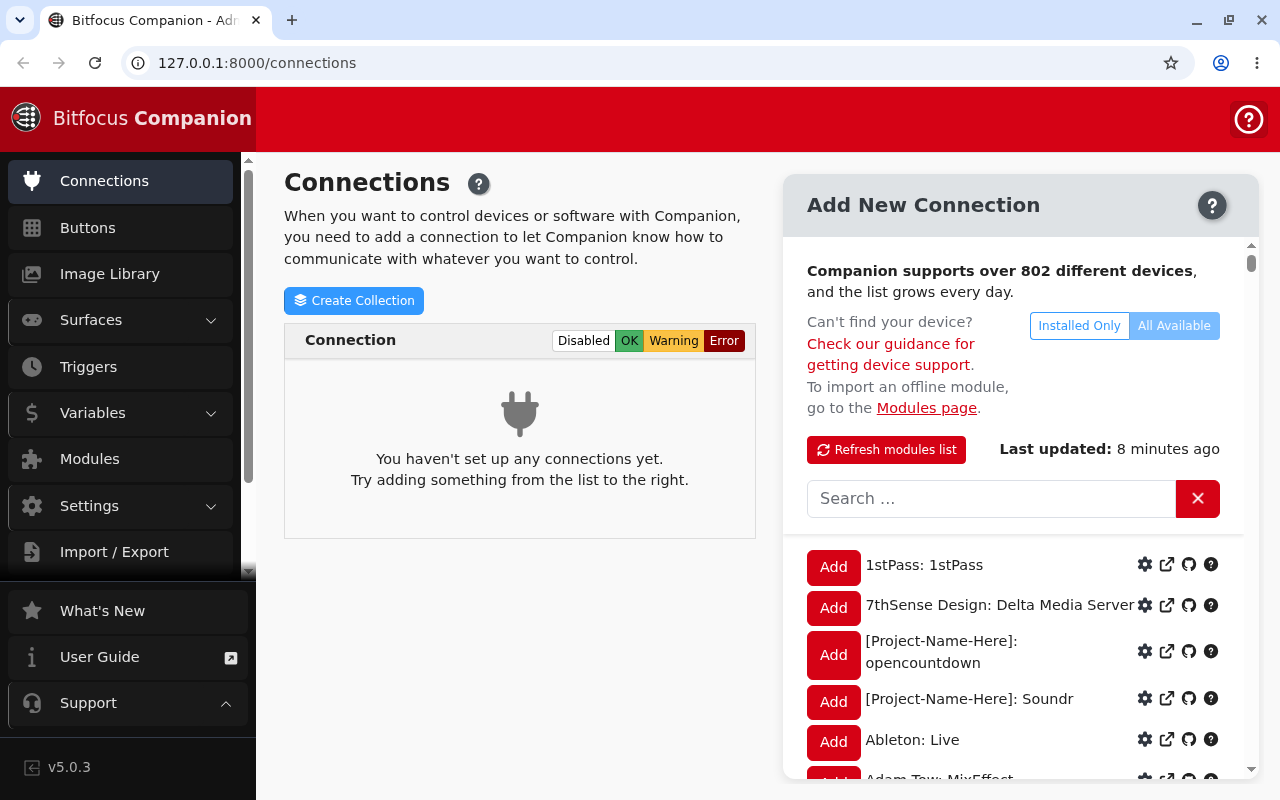Select the Installed Only filter
The image size is (1280, 800).
coord(1079,326)
